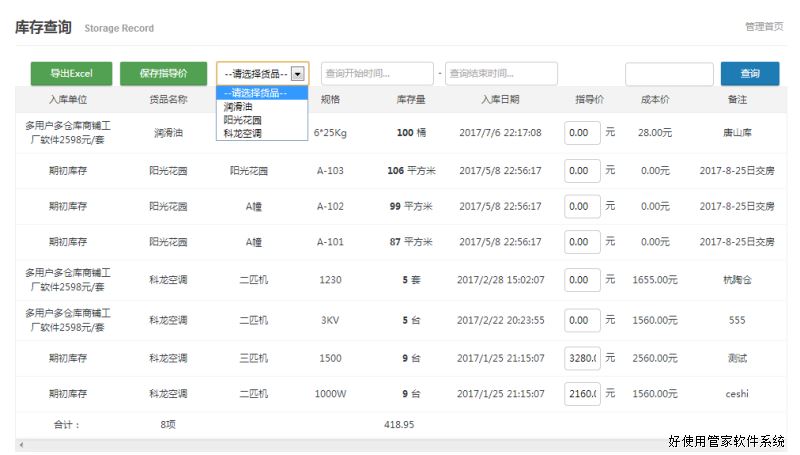Click the empty keyword search box

[669, 74]
